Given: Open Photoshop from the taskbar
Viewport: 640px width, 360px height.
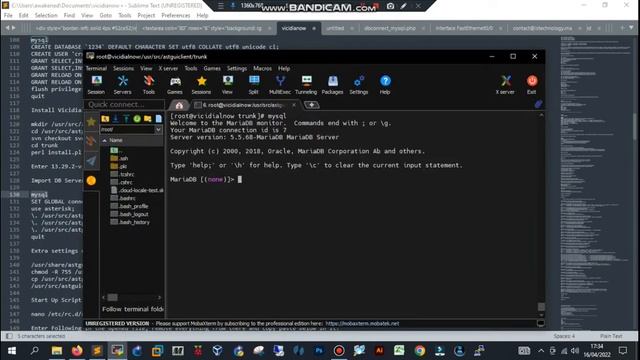Looking at the screenshot, I should tap(319, 351).
